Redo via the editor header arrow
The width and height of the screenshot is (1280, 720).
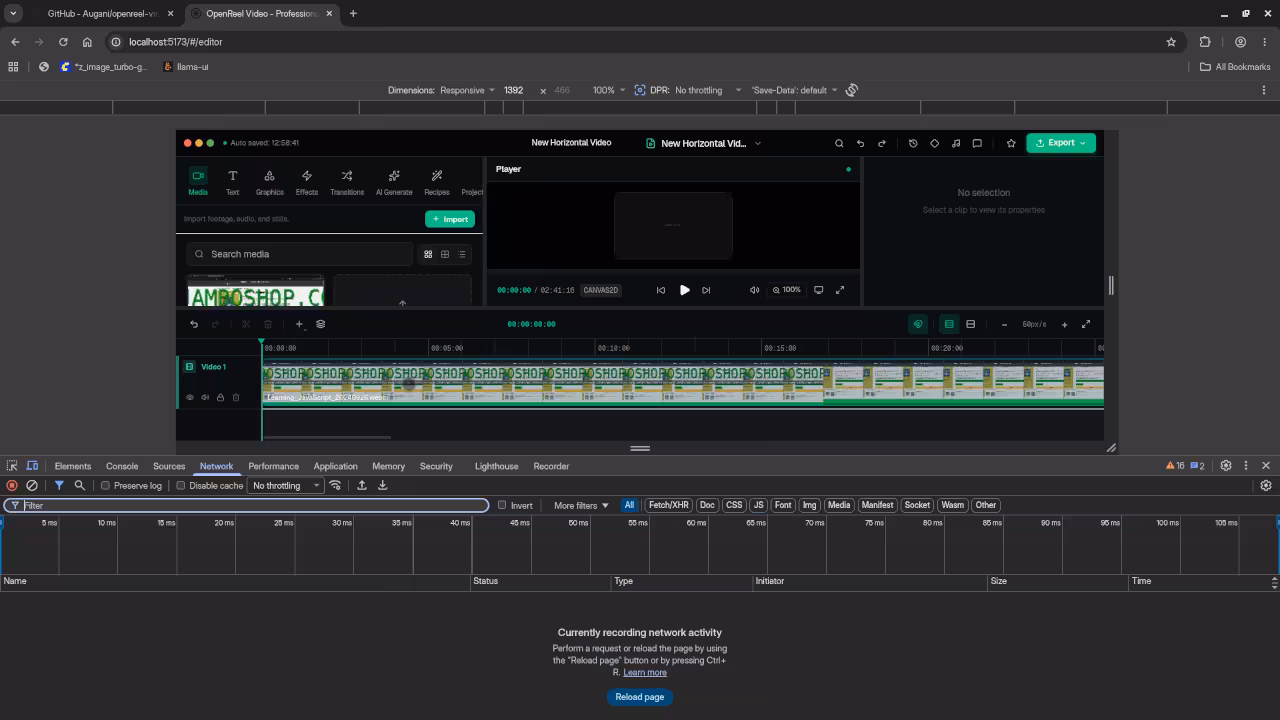tap(881, 143)
